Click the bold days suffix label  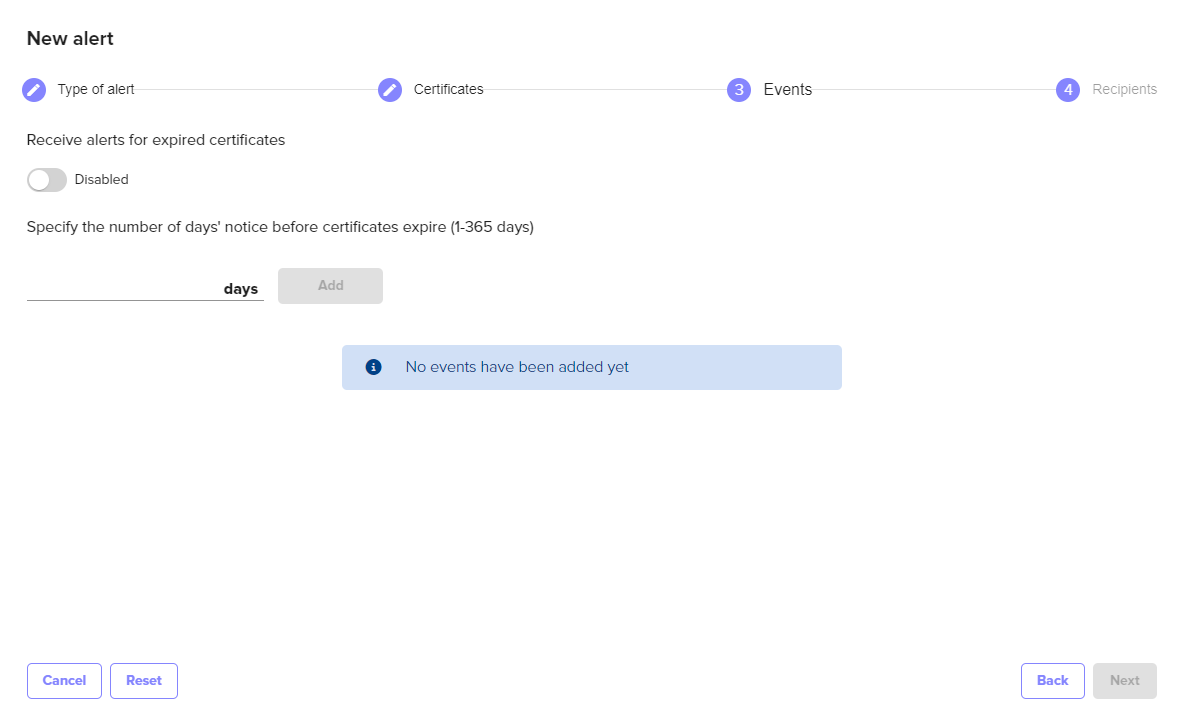click(241, 289)
